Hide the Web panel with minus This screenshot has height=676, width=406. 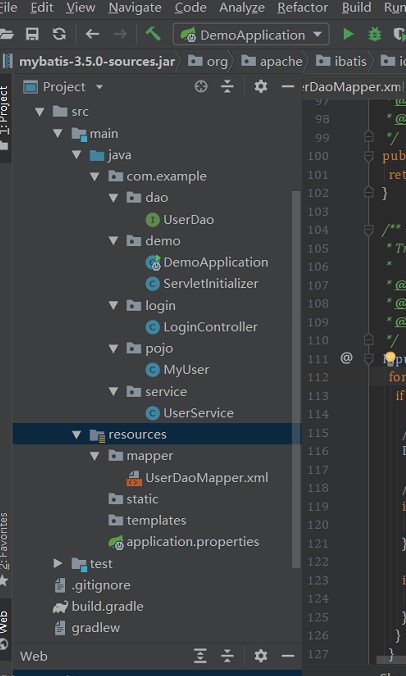click(287, 656)
